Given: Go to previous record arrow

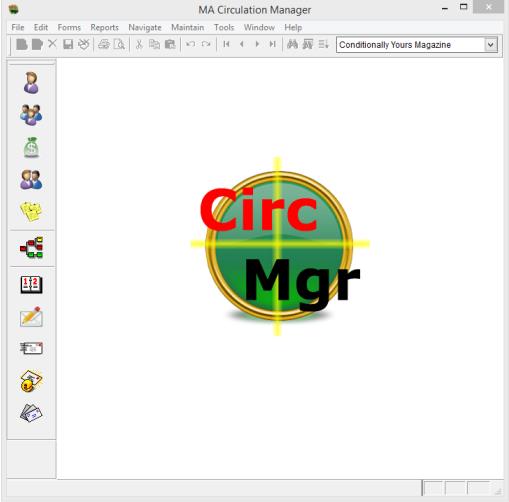Looking at the screenshot, I should pos(242,44).
